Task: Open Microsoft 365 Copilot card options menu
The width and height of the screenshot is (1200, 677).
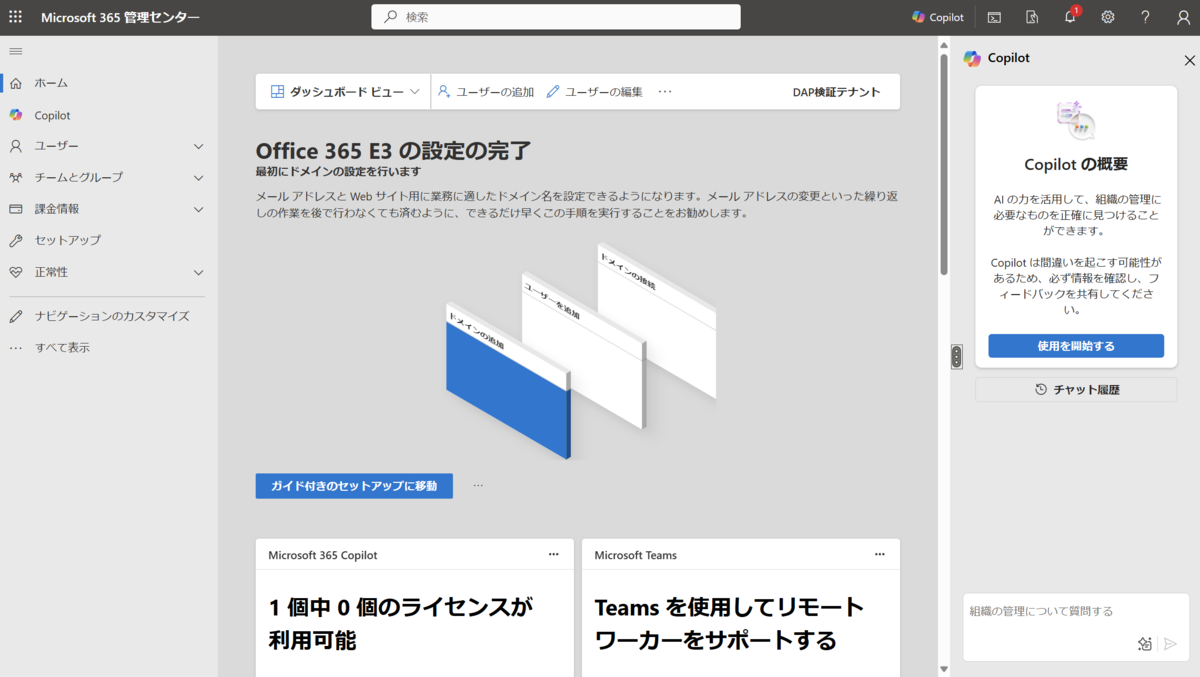Action: (553, 554)
